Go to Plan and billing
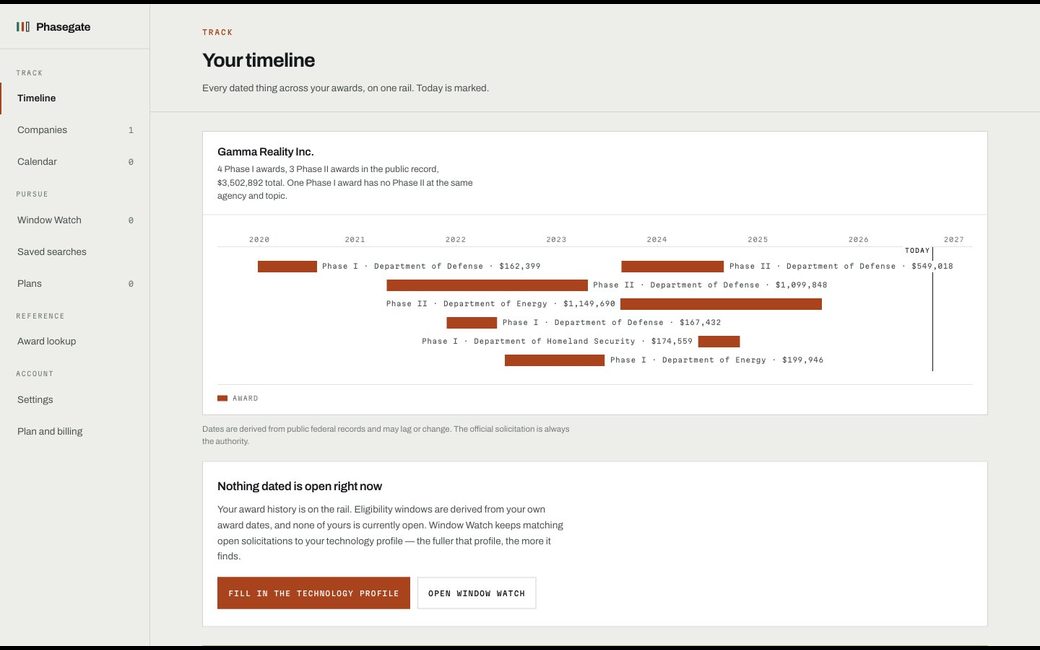 (75, 432)
